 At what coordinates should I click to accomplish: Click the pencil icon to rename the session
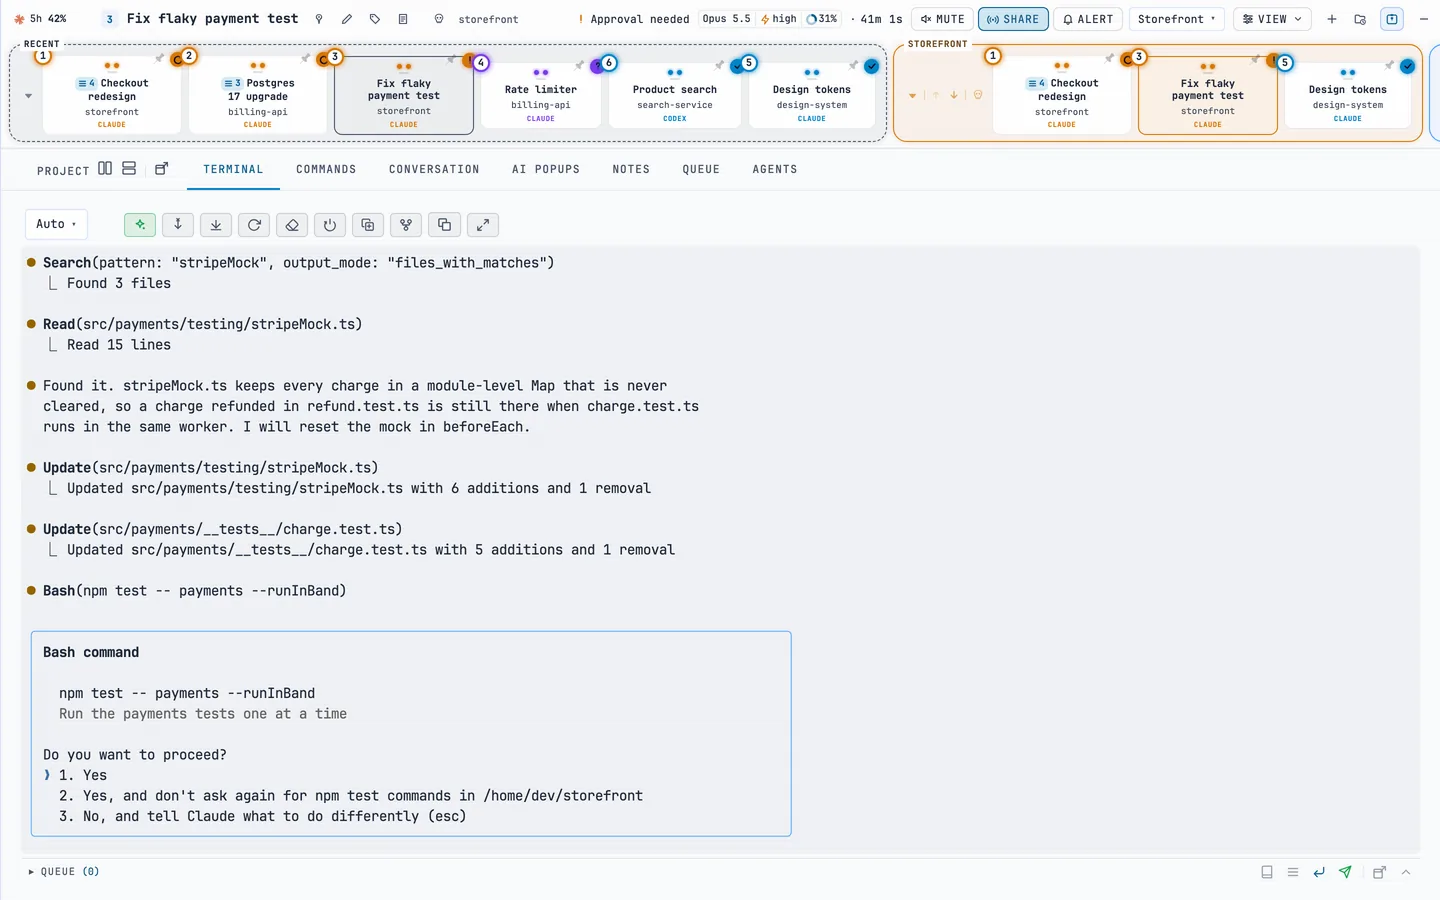pos(347,19)
